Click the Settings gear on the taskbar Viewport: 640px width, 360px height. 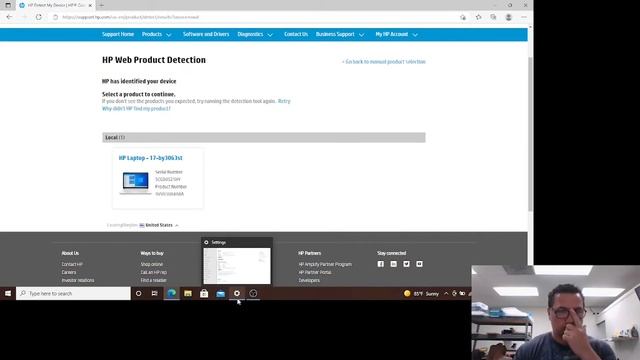(x=237, y=293)
